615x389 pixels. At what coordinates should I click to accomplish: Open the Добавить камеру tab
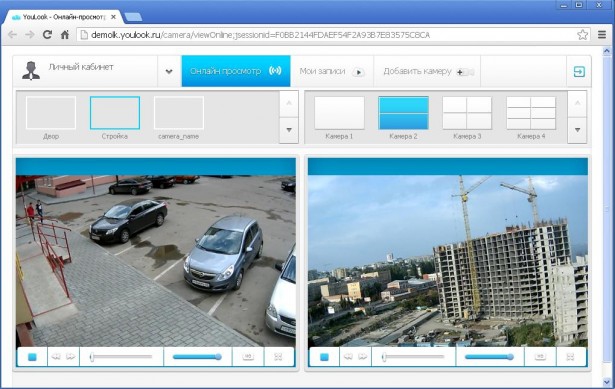point(427,71)
